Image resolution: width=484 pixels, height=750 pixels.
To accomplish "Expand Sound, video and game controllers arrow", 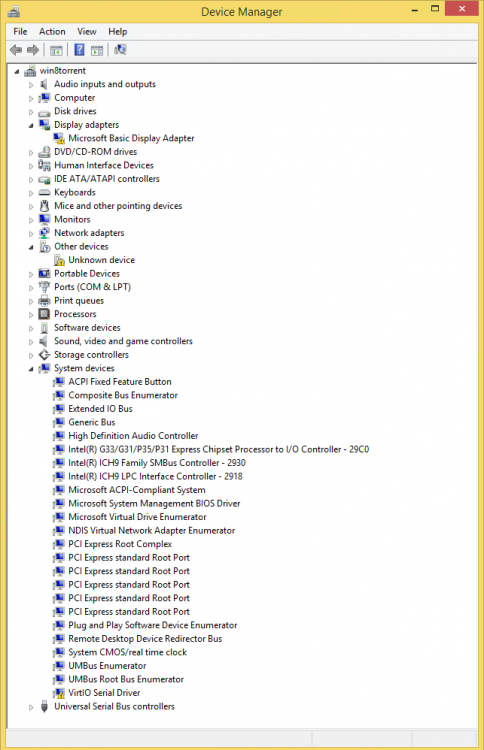I will click(x=31, y=342).
